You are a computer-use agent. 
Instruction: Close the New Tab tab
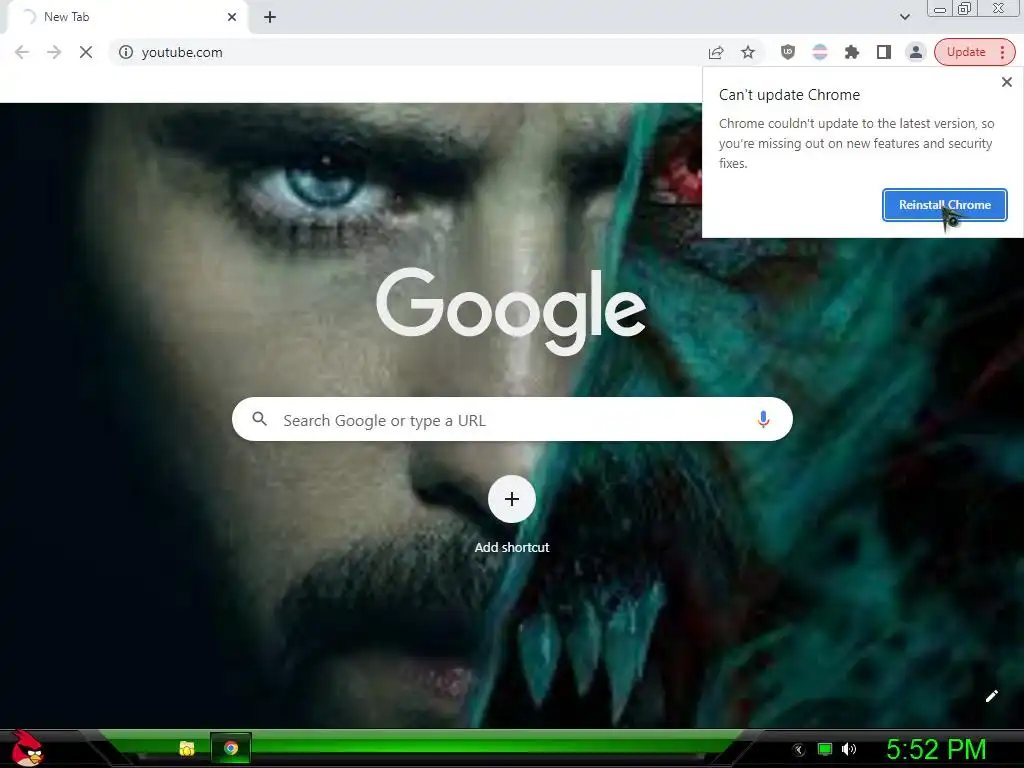pos(232,17)
